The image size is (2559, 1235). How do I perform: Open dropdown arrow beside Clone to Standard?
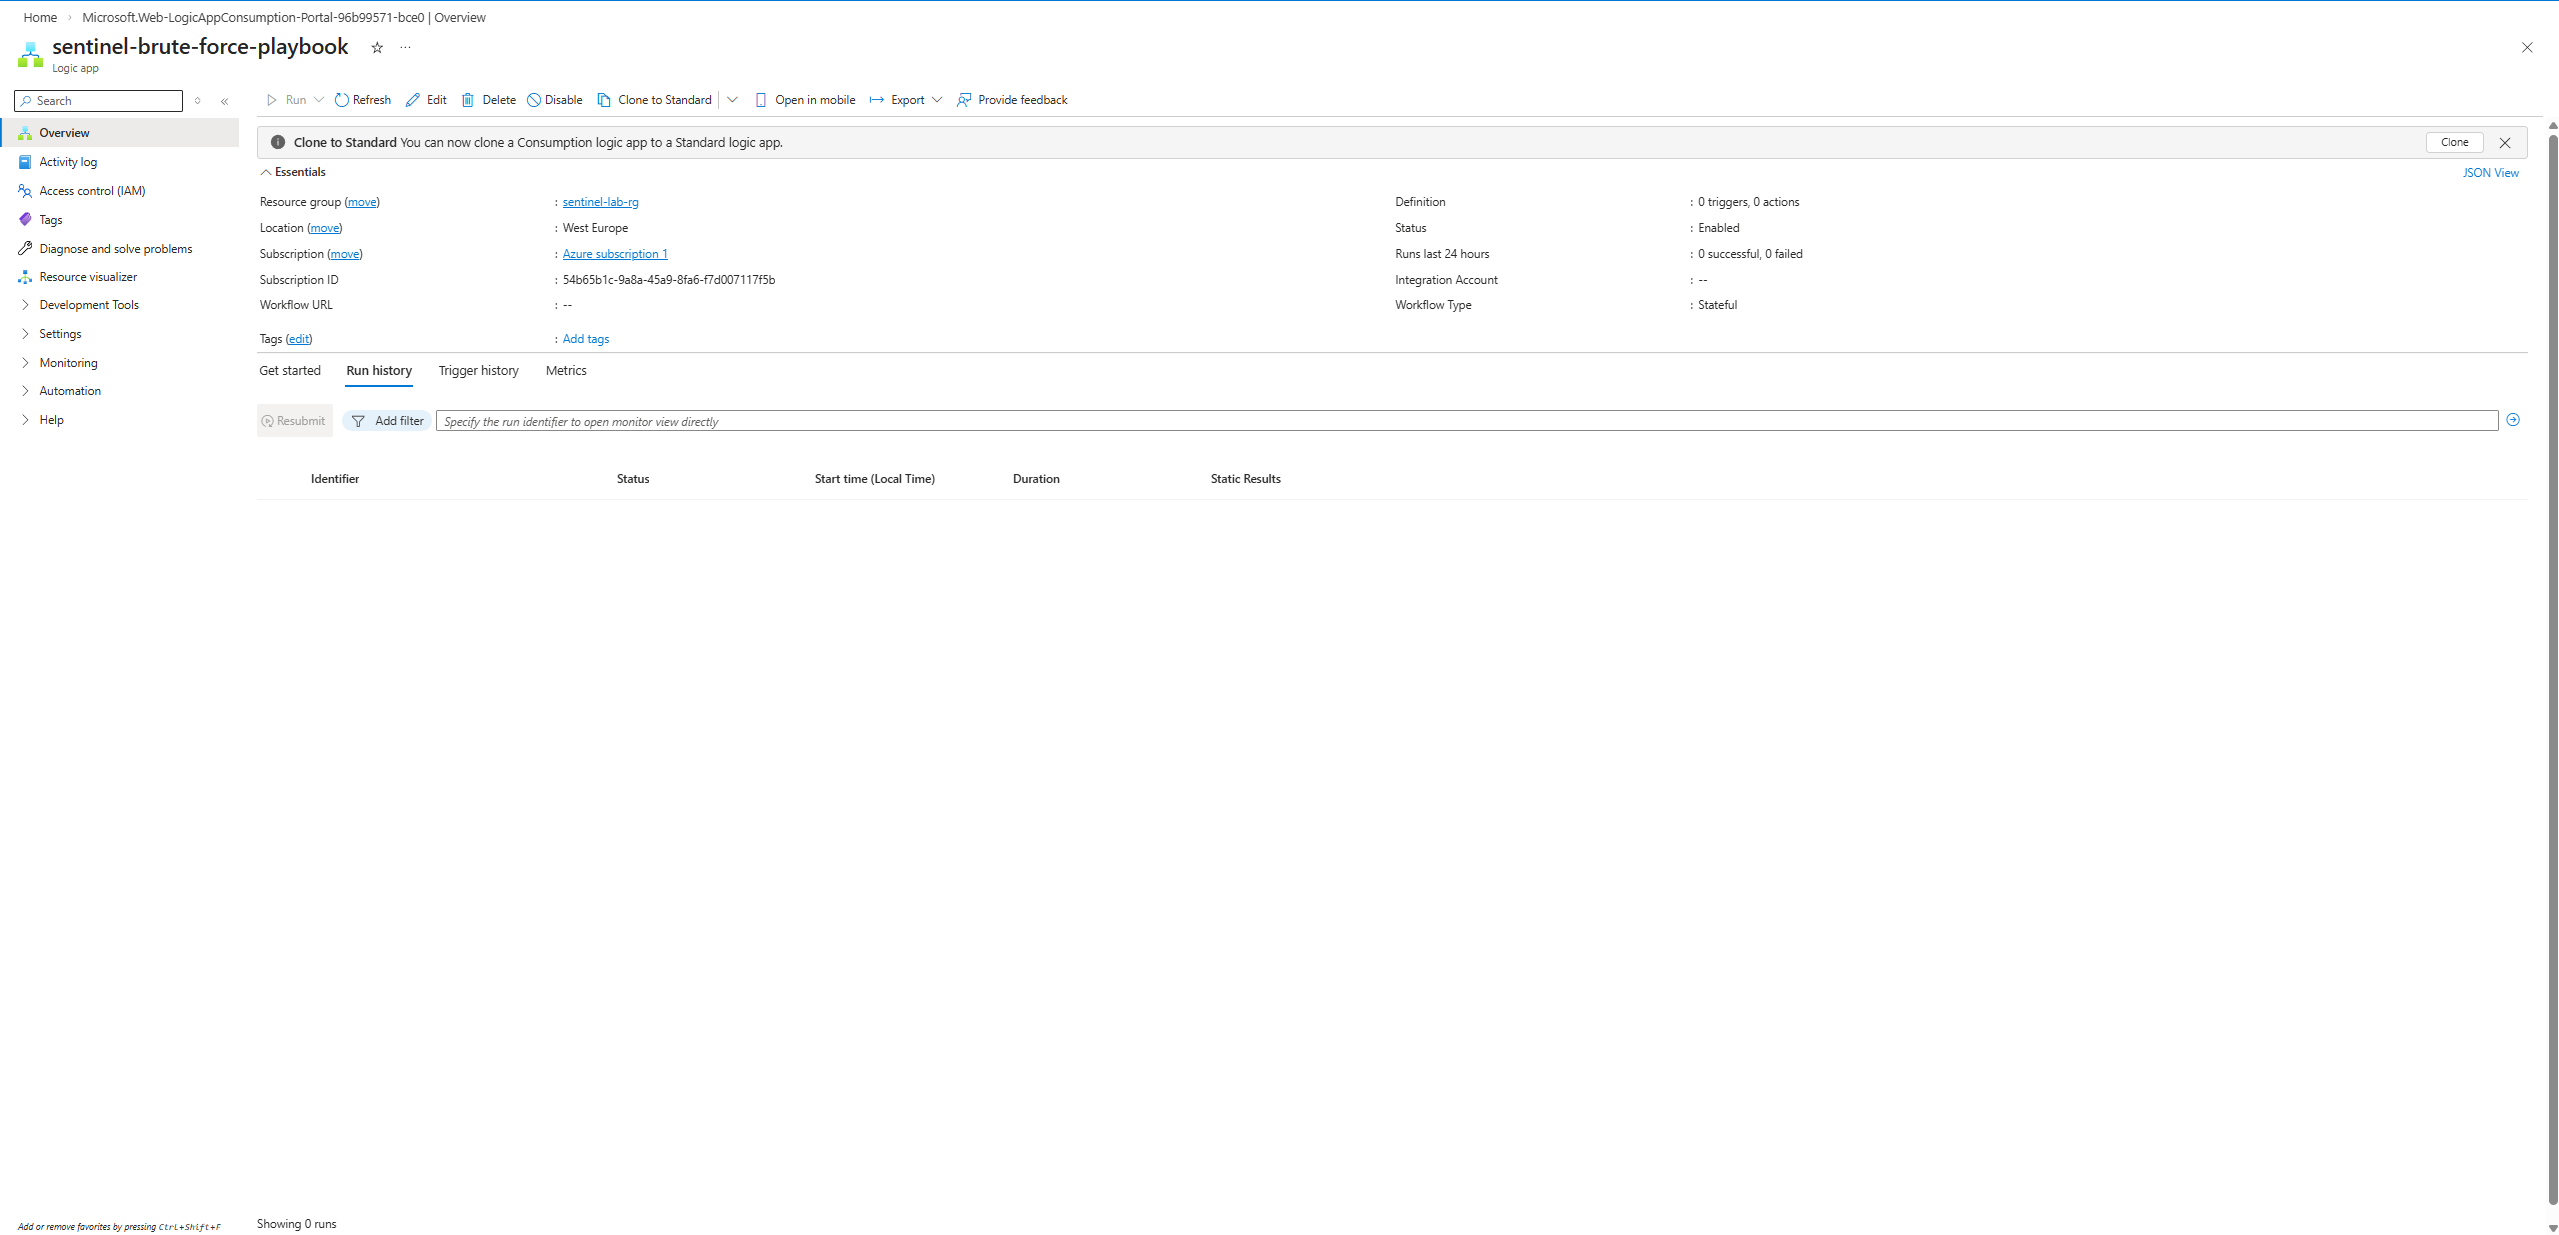732,100
